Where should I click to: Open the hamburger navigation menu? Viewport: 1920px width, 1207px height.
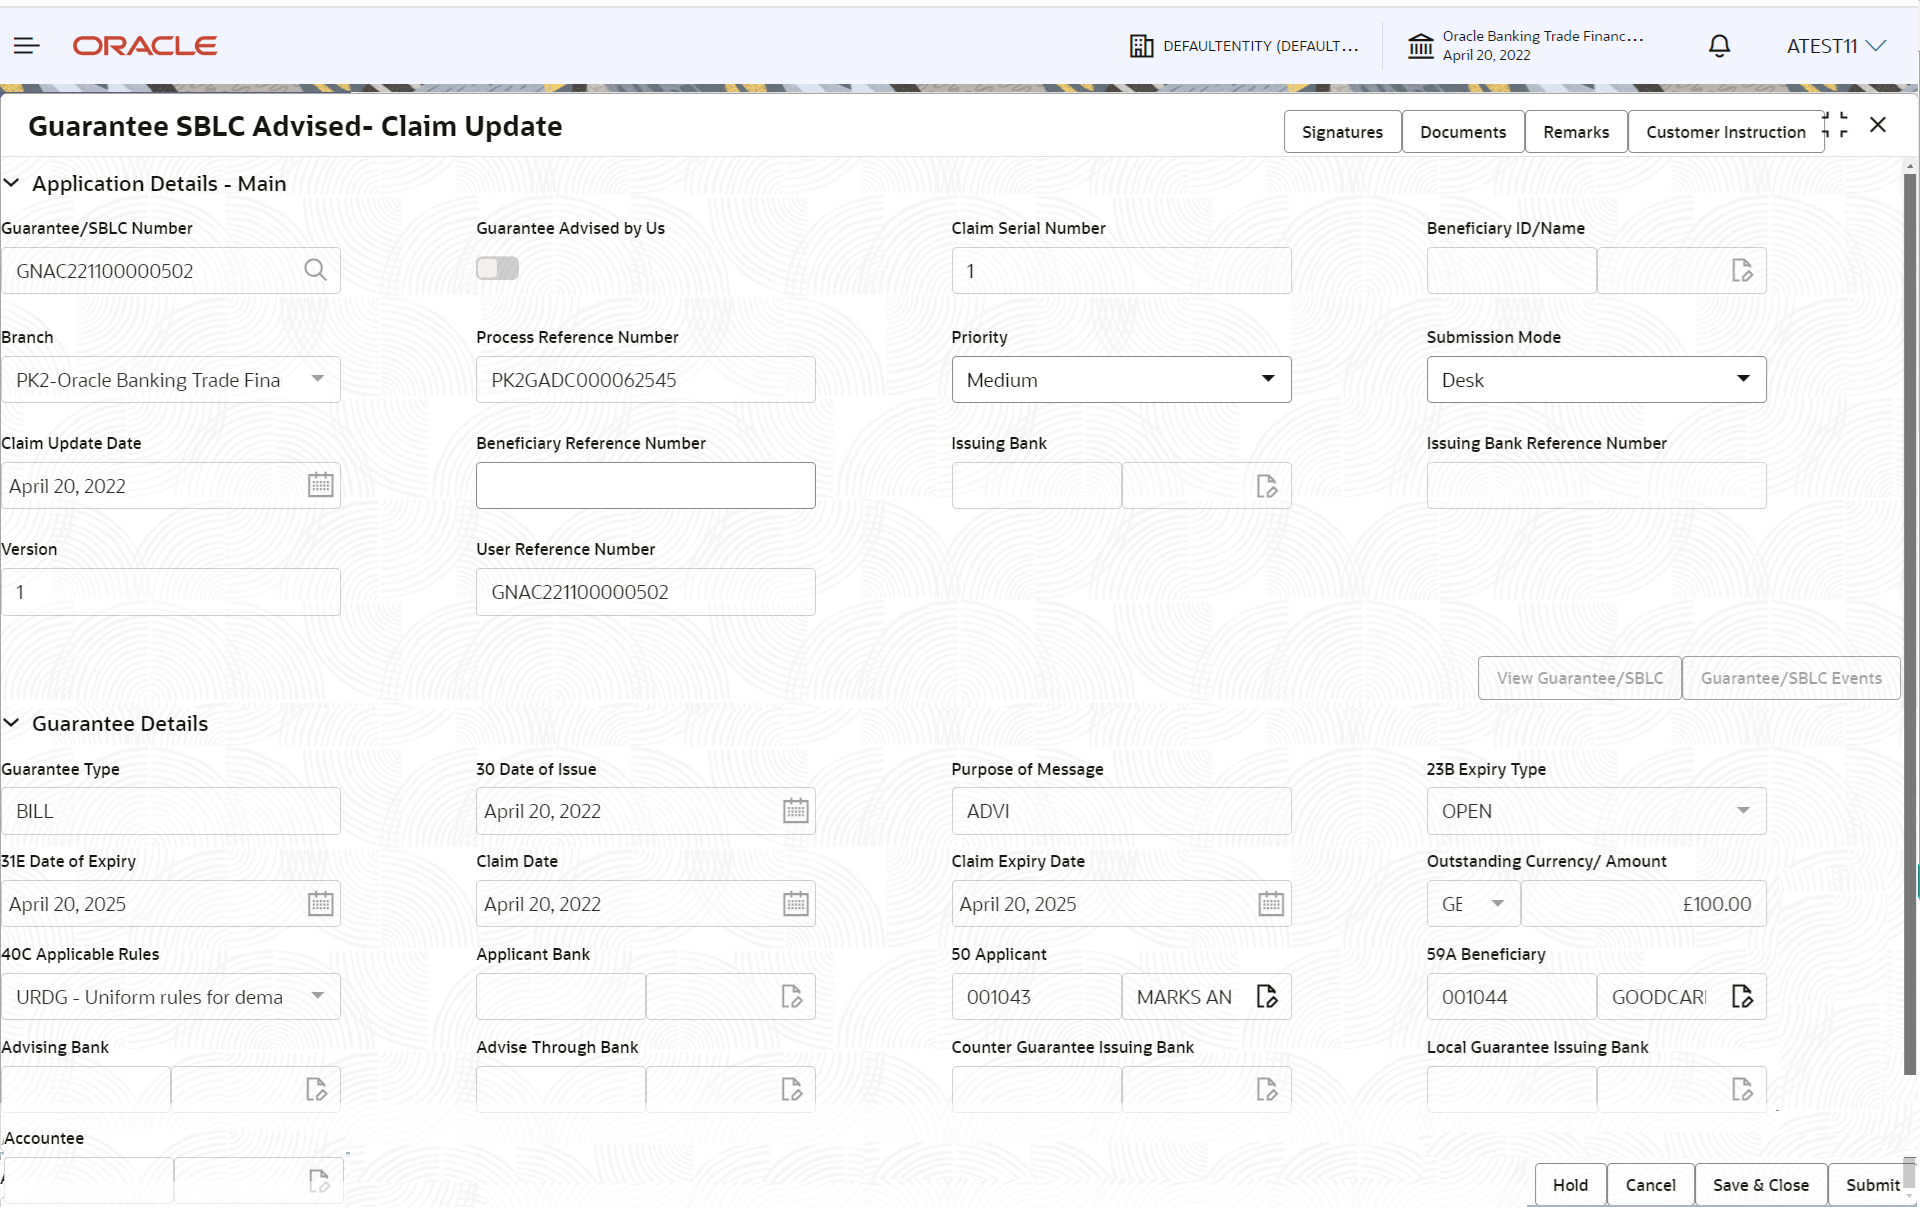[x=26, y=45]
